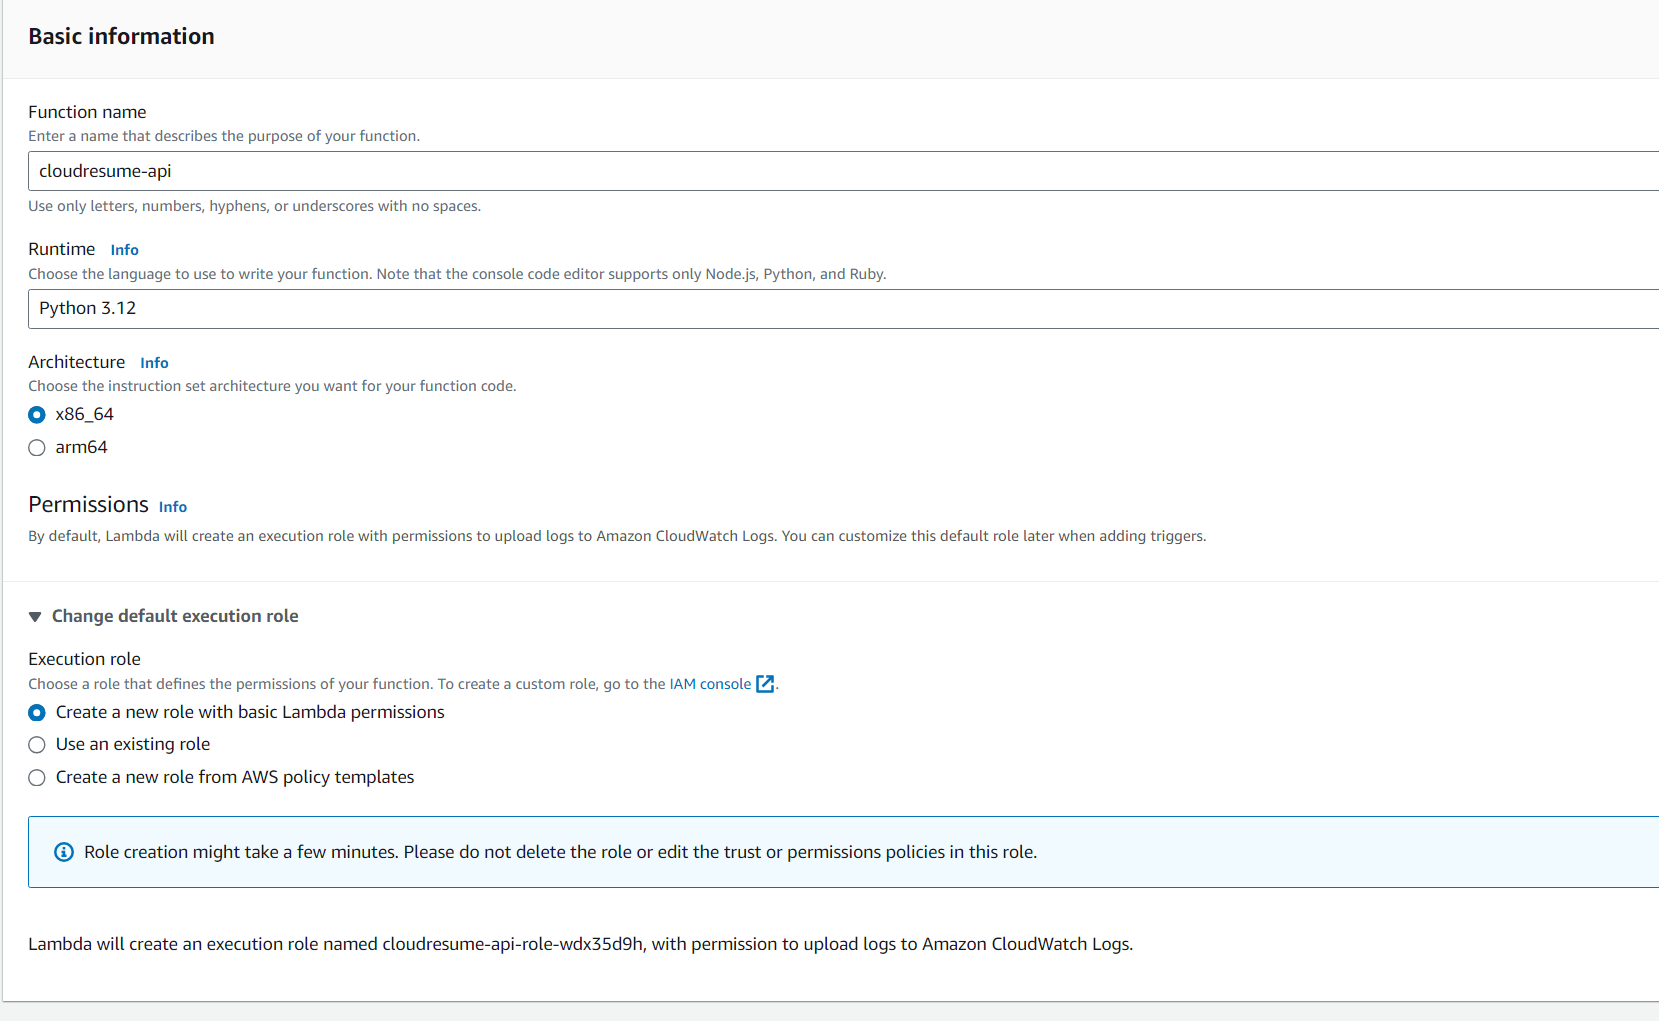Open the Permissions Info link
Image resolution: width=1659 pixels, height=1021 pixels.
173,507
